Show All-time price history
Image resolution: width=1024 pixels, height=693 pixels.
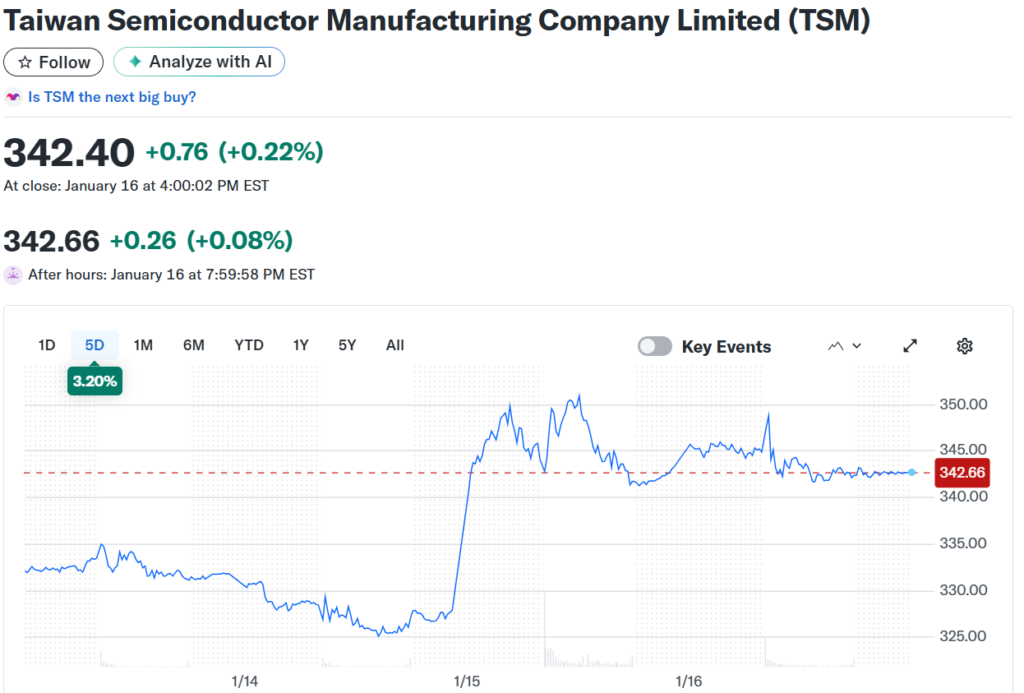395,345
